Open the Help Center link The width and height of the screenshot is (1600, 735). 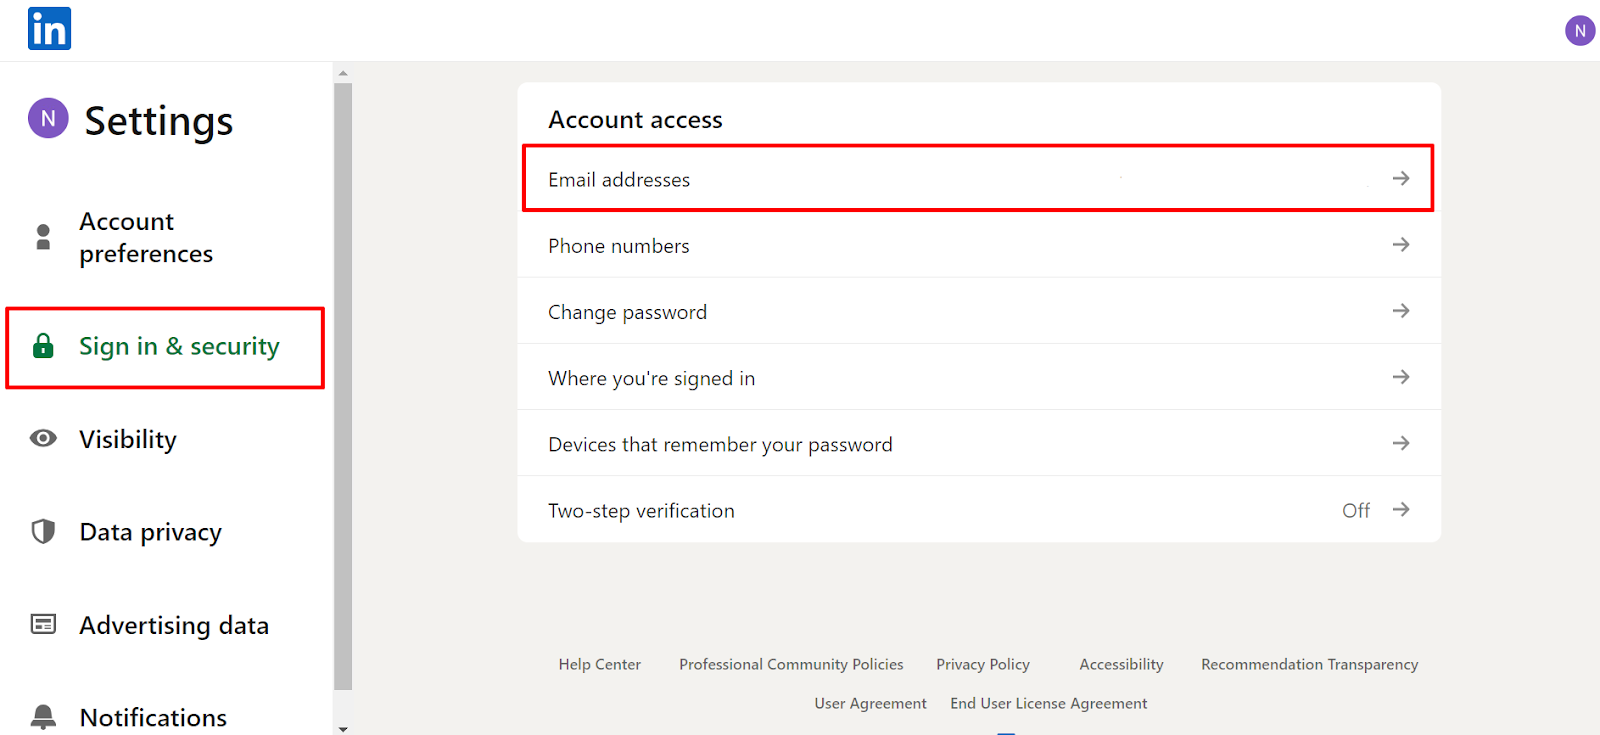tap(600, 664)
